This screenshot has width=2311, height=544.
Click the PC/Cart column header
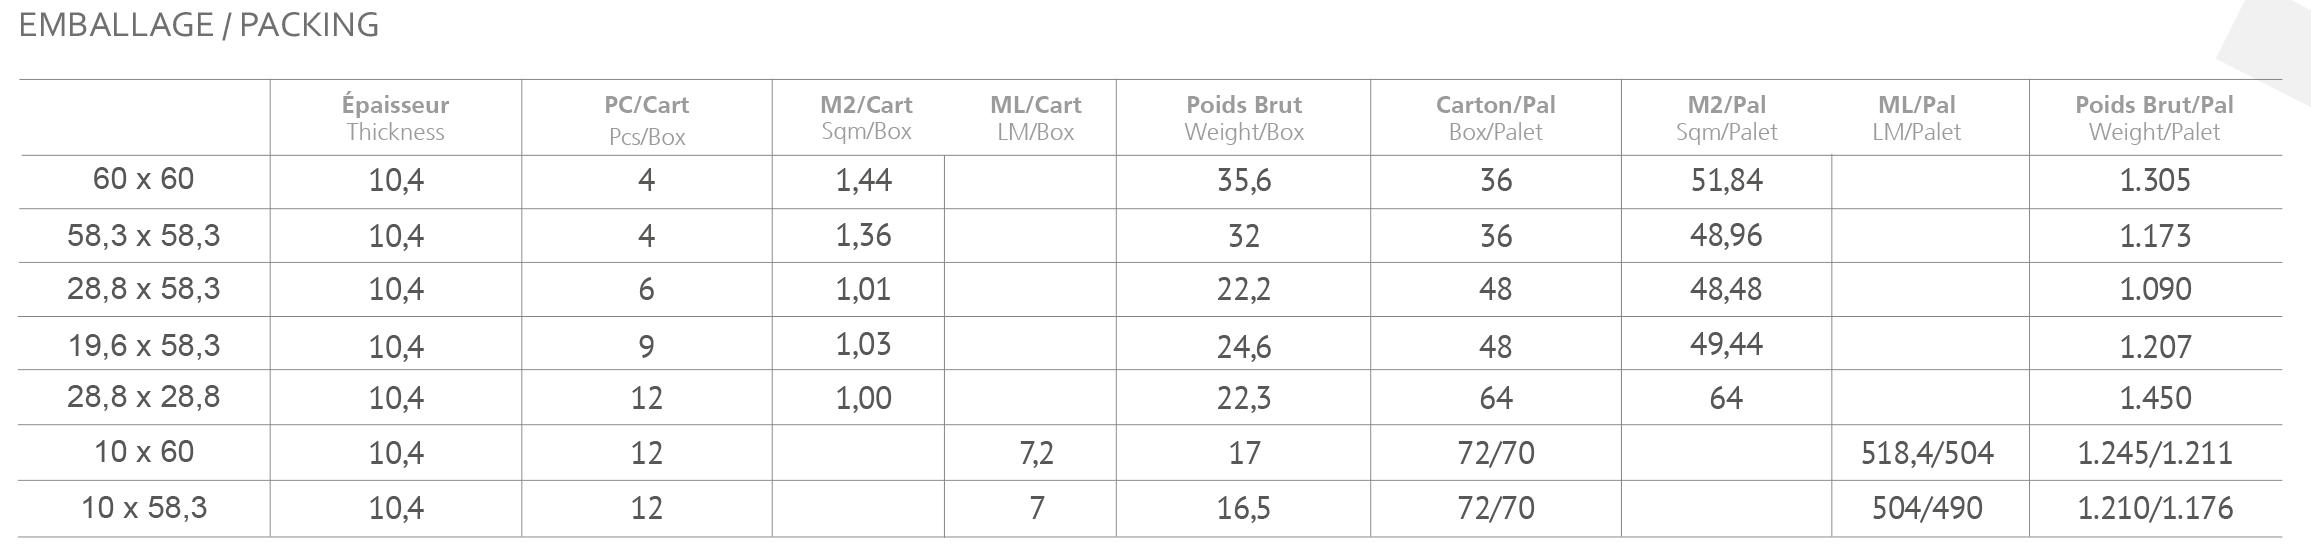coord(646,119)
